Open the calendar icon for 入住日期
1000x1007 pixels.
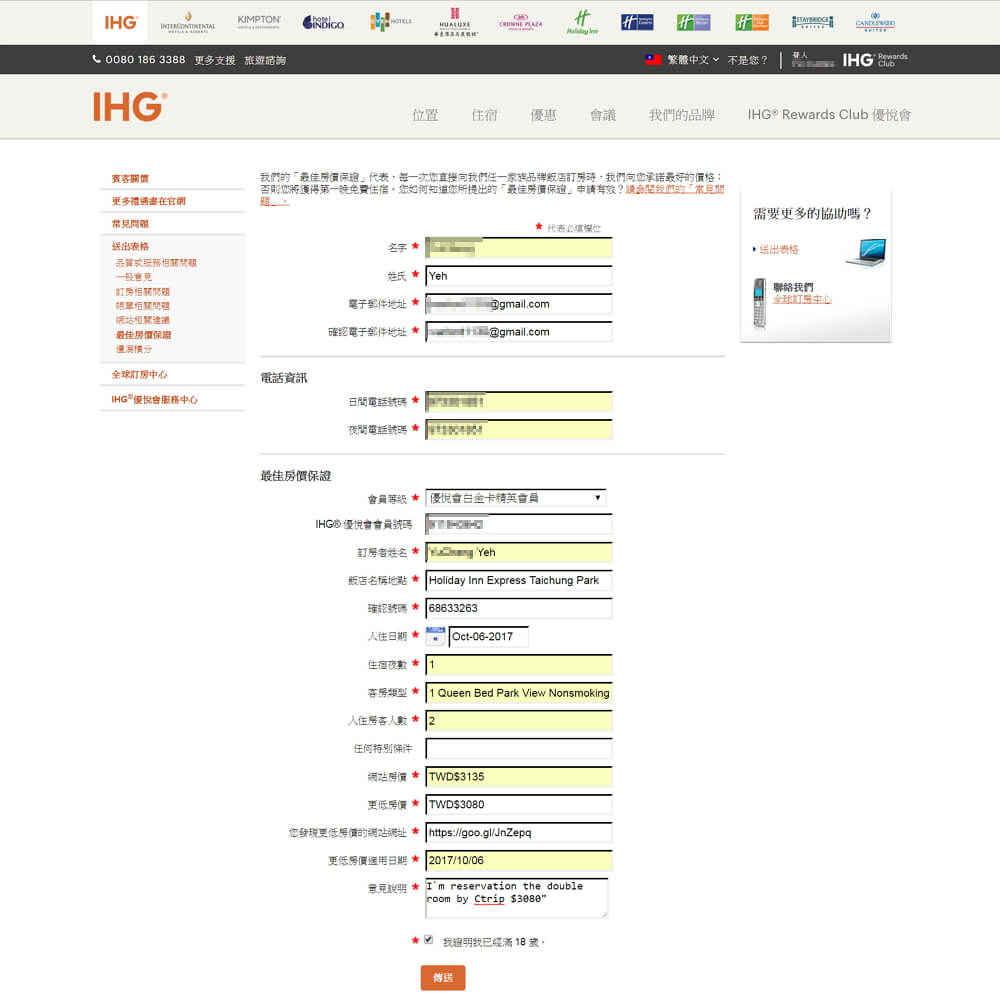coord(435,636)
